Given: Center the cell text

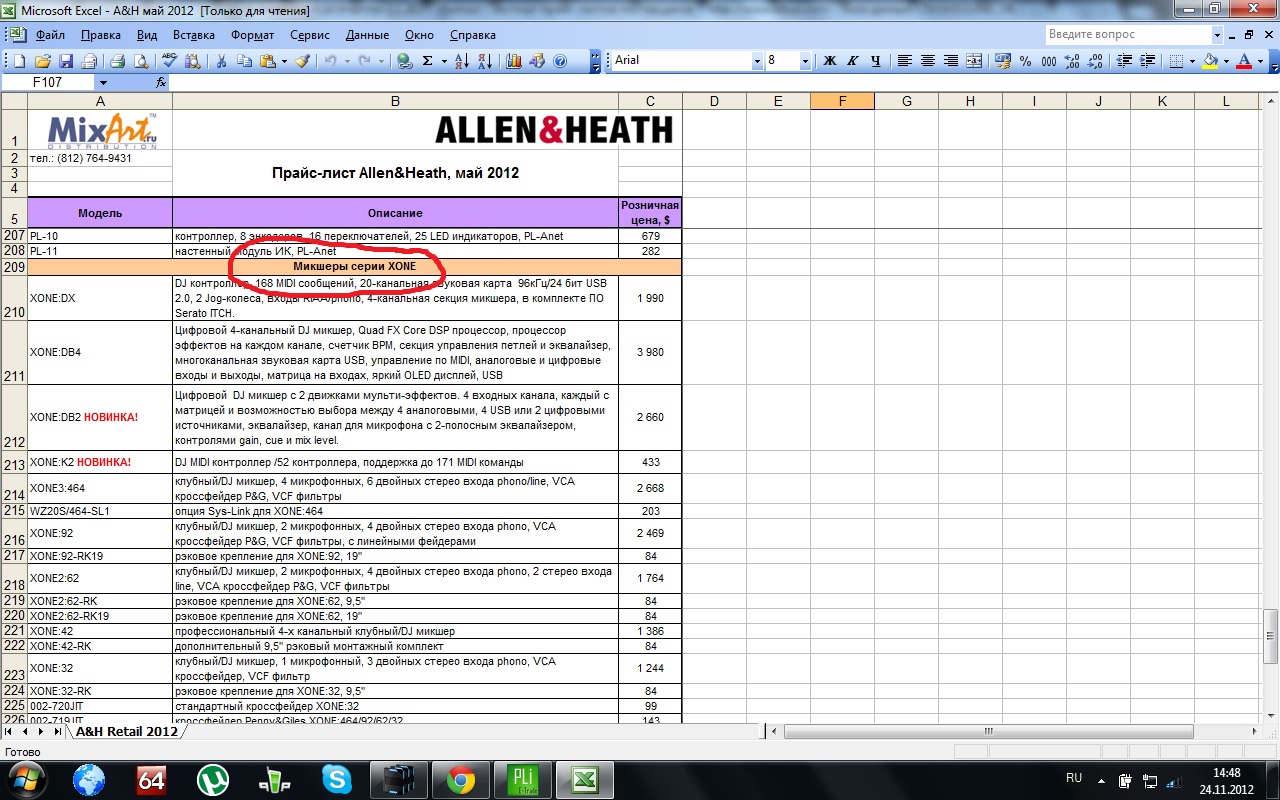Looking at the screenshot, I should tap(928, 61).
